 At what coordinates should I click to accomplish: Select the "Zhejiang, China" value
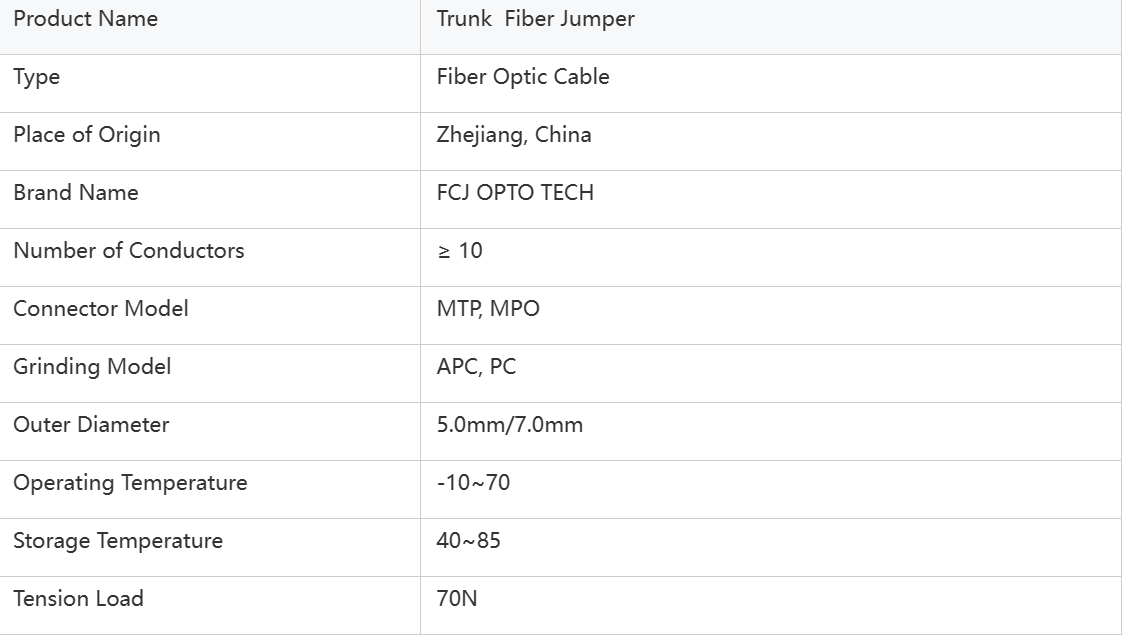tap(514, 135)
